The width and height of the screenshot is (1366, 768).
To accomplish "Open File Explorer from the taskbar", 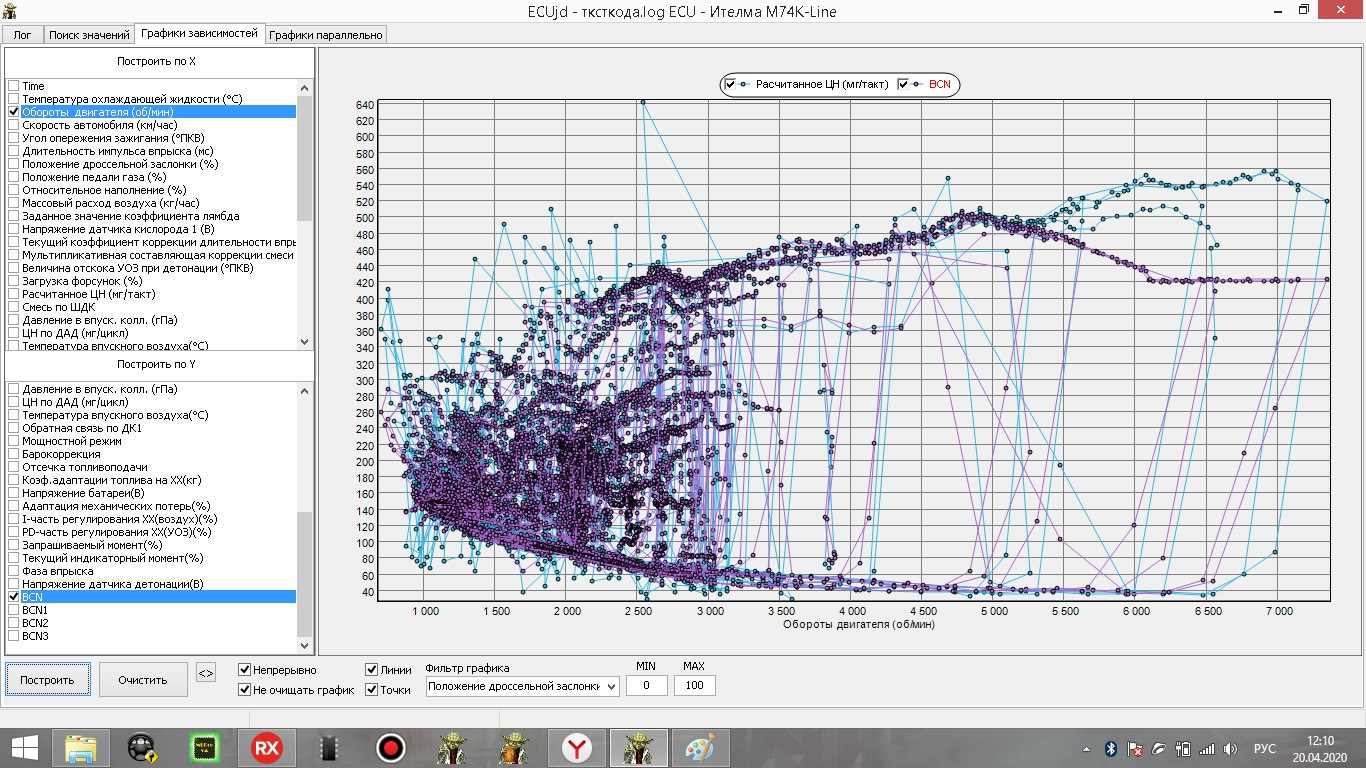I will coord(79,747).
